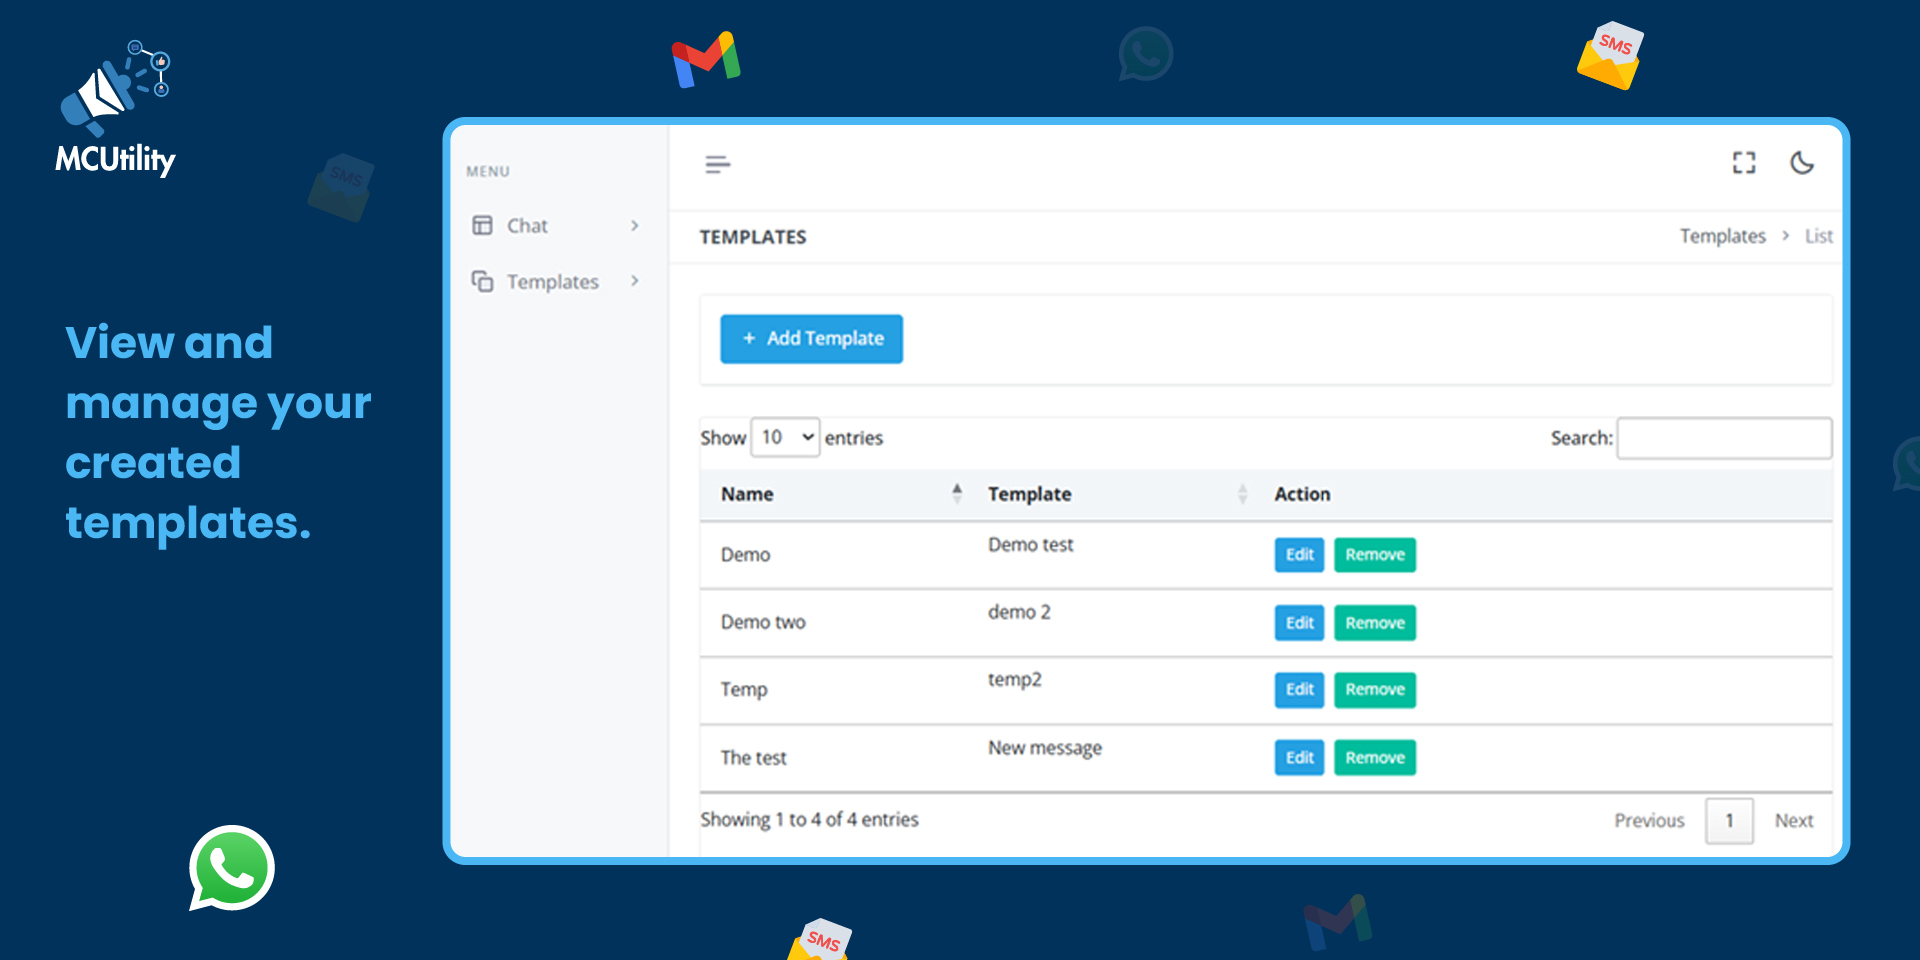Click the large WhatsApp icon at bottom left
1920x960 pixels.
pos(232,868)
